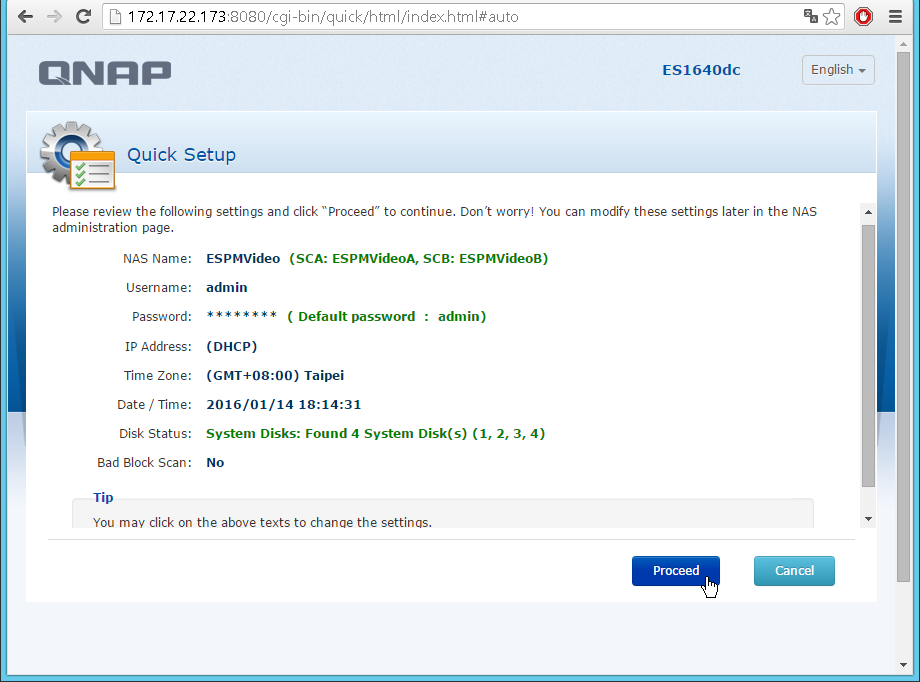This screenshot has width=920, height=682.
Task: Click the Cancel button
Action: pyautogui.click(x=794, y=571)
